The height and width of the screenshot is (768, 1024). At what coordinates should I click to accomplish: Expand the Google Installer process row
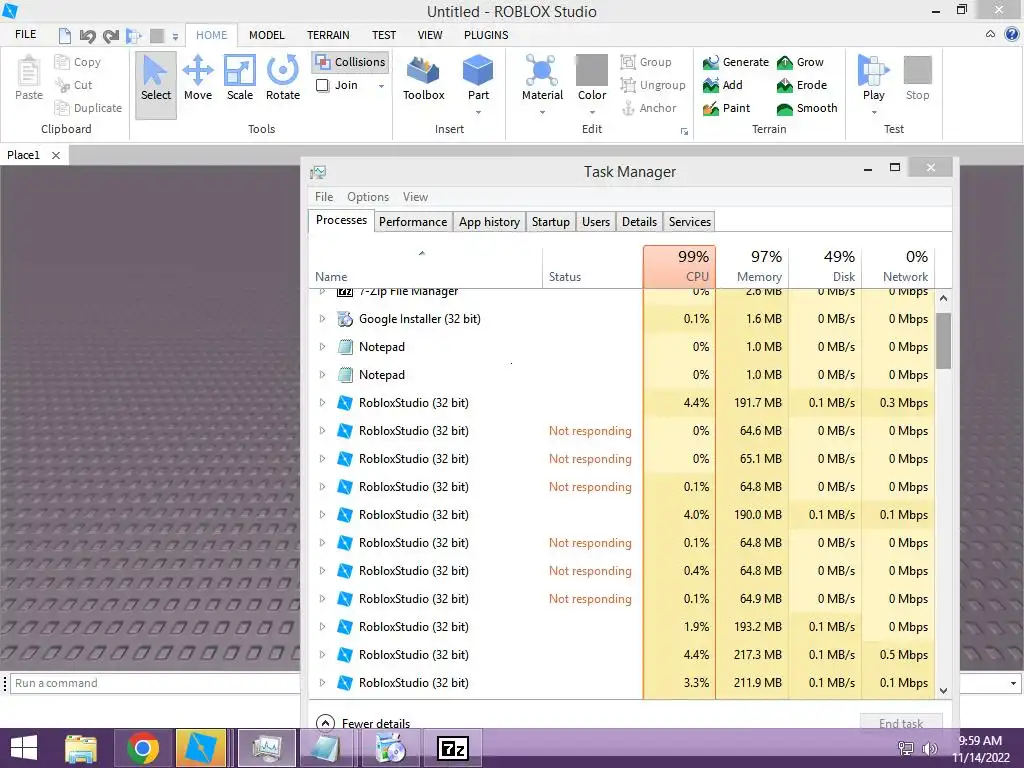[322, 319]
